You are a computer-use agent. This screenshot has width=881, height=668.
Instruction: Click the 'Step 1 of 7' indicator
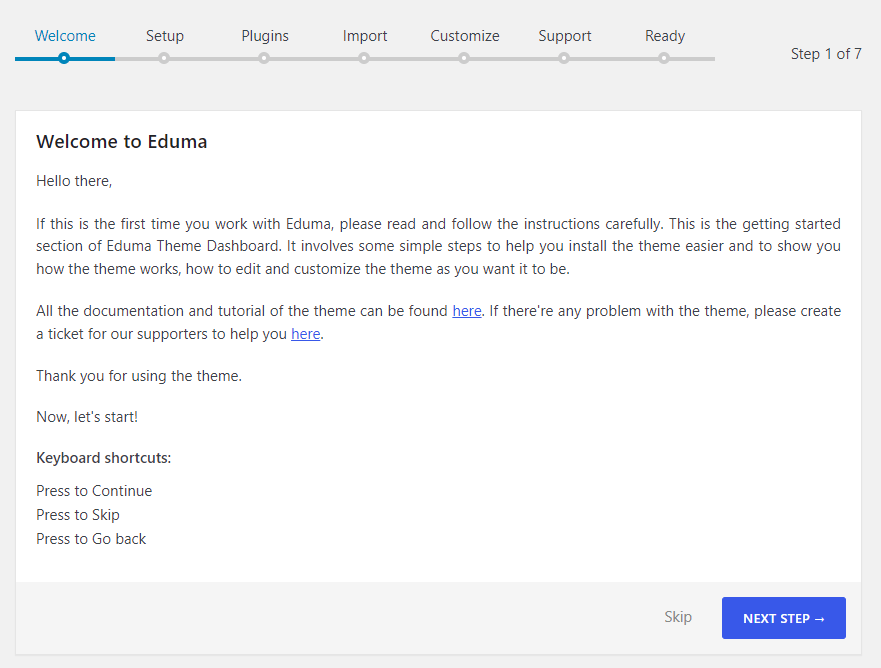(826, 54)
